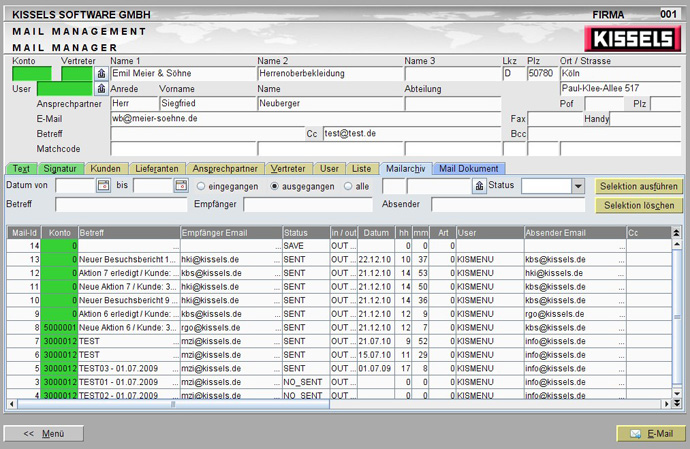690x449 pixels.
Task: Jump to top of mail table
Action: click(x=677, y=232)
